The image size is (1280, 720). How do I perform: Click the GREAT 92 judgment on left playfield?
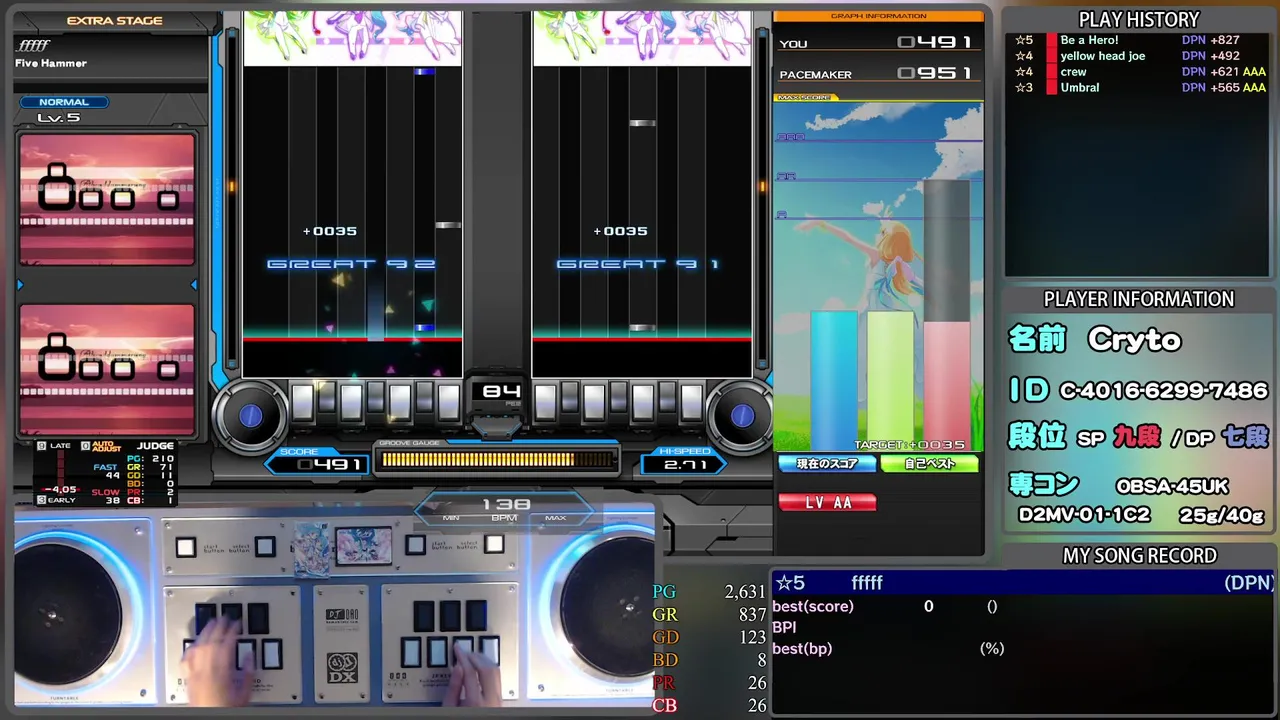tap(351, 264)
